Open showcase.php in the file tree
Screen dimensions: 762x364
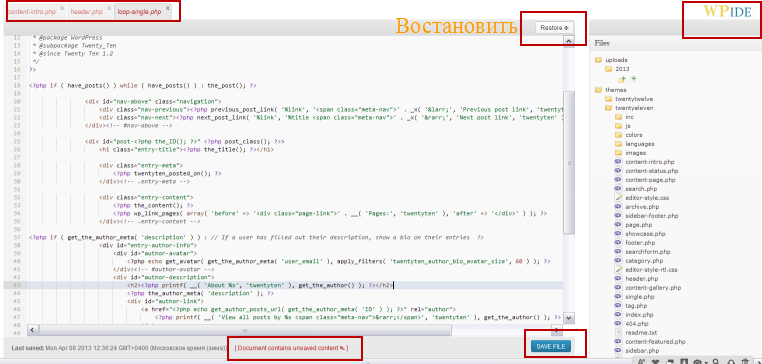click(645, 234)
